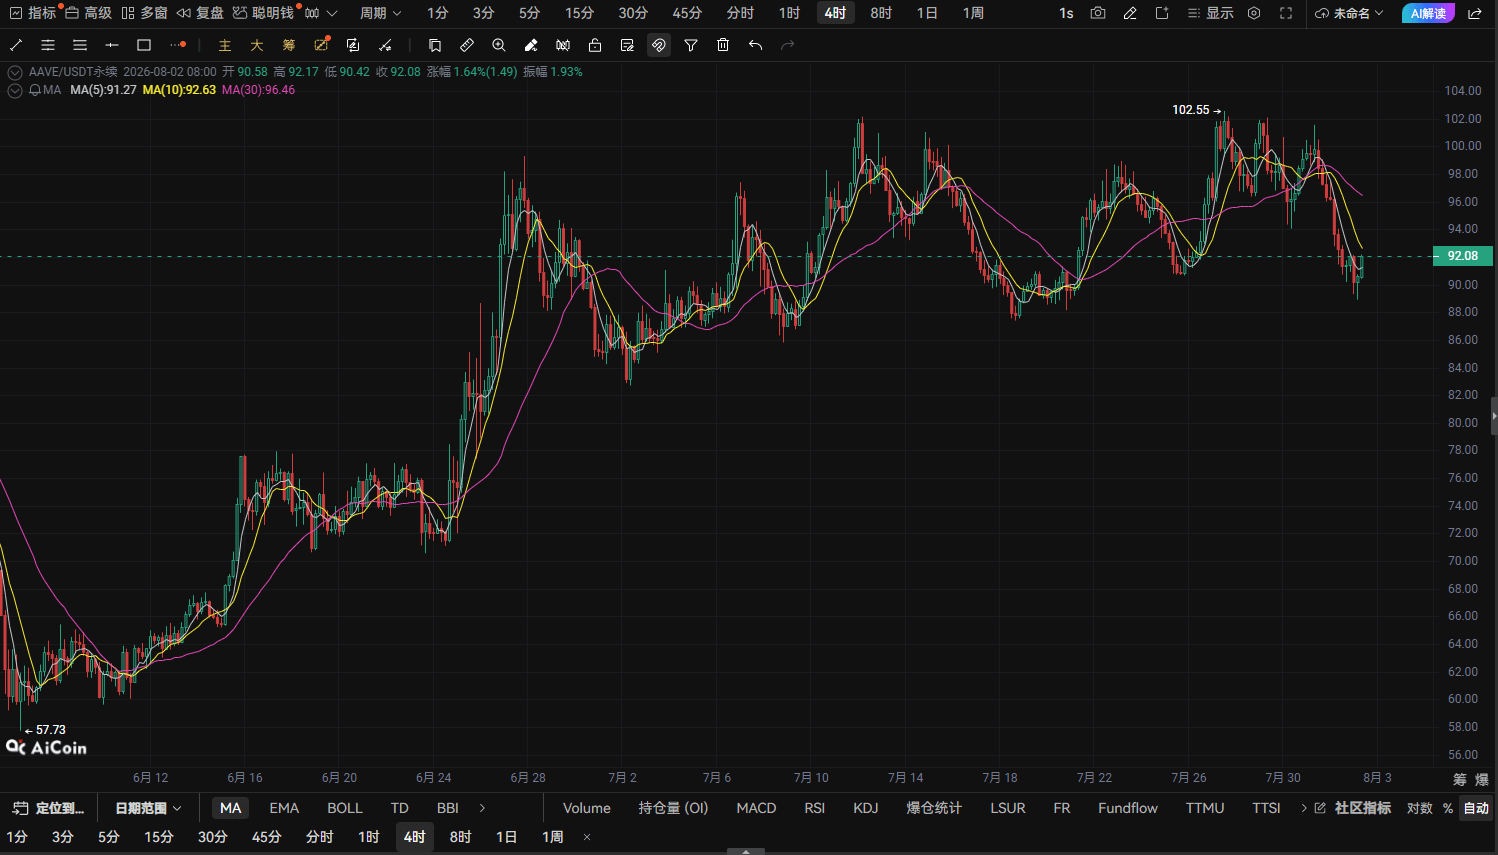Toggle the Volume sub-indicator

pyautogui.click(x=587, y=808)
